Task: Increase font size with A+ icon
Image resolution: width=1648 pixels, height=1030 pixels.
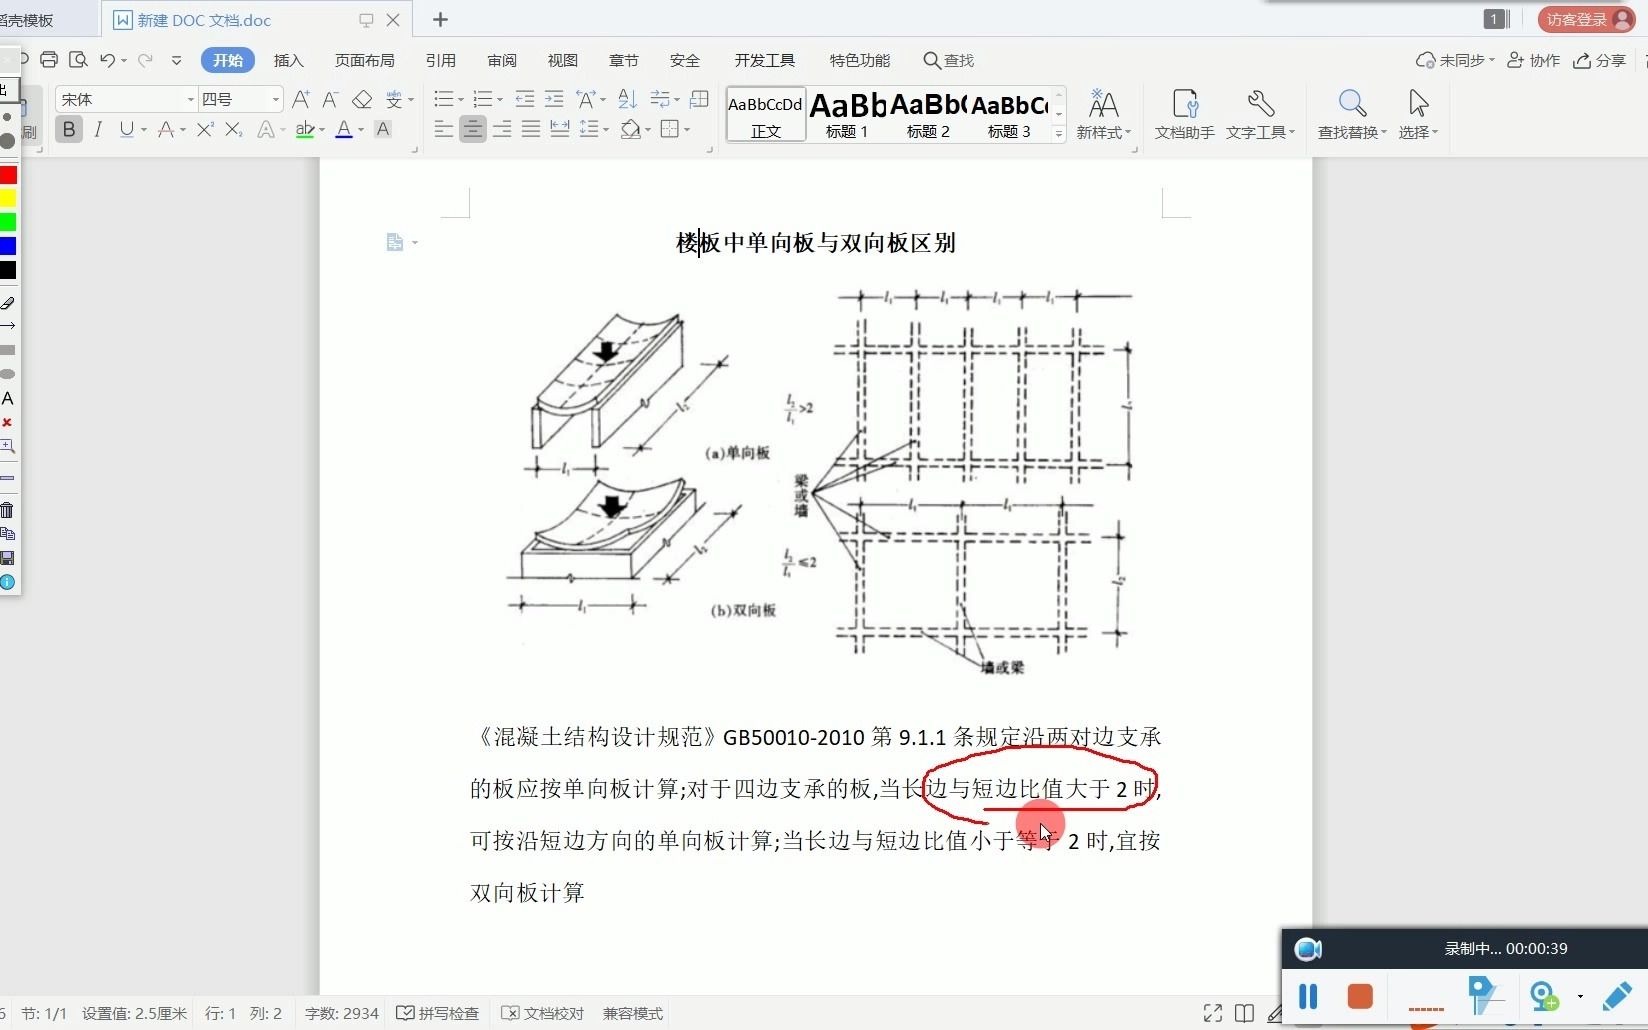Action: click(301, 99)
